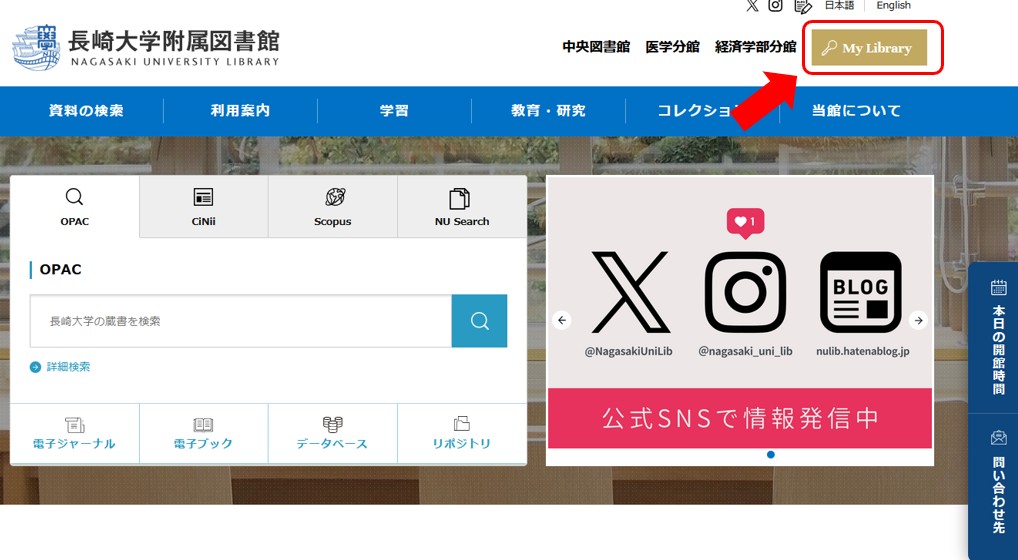Click the large X logo in banner
1018x560 pixels.
[x=630, y=292]
